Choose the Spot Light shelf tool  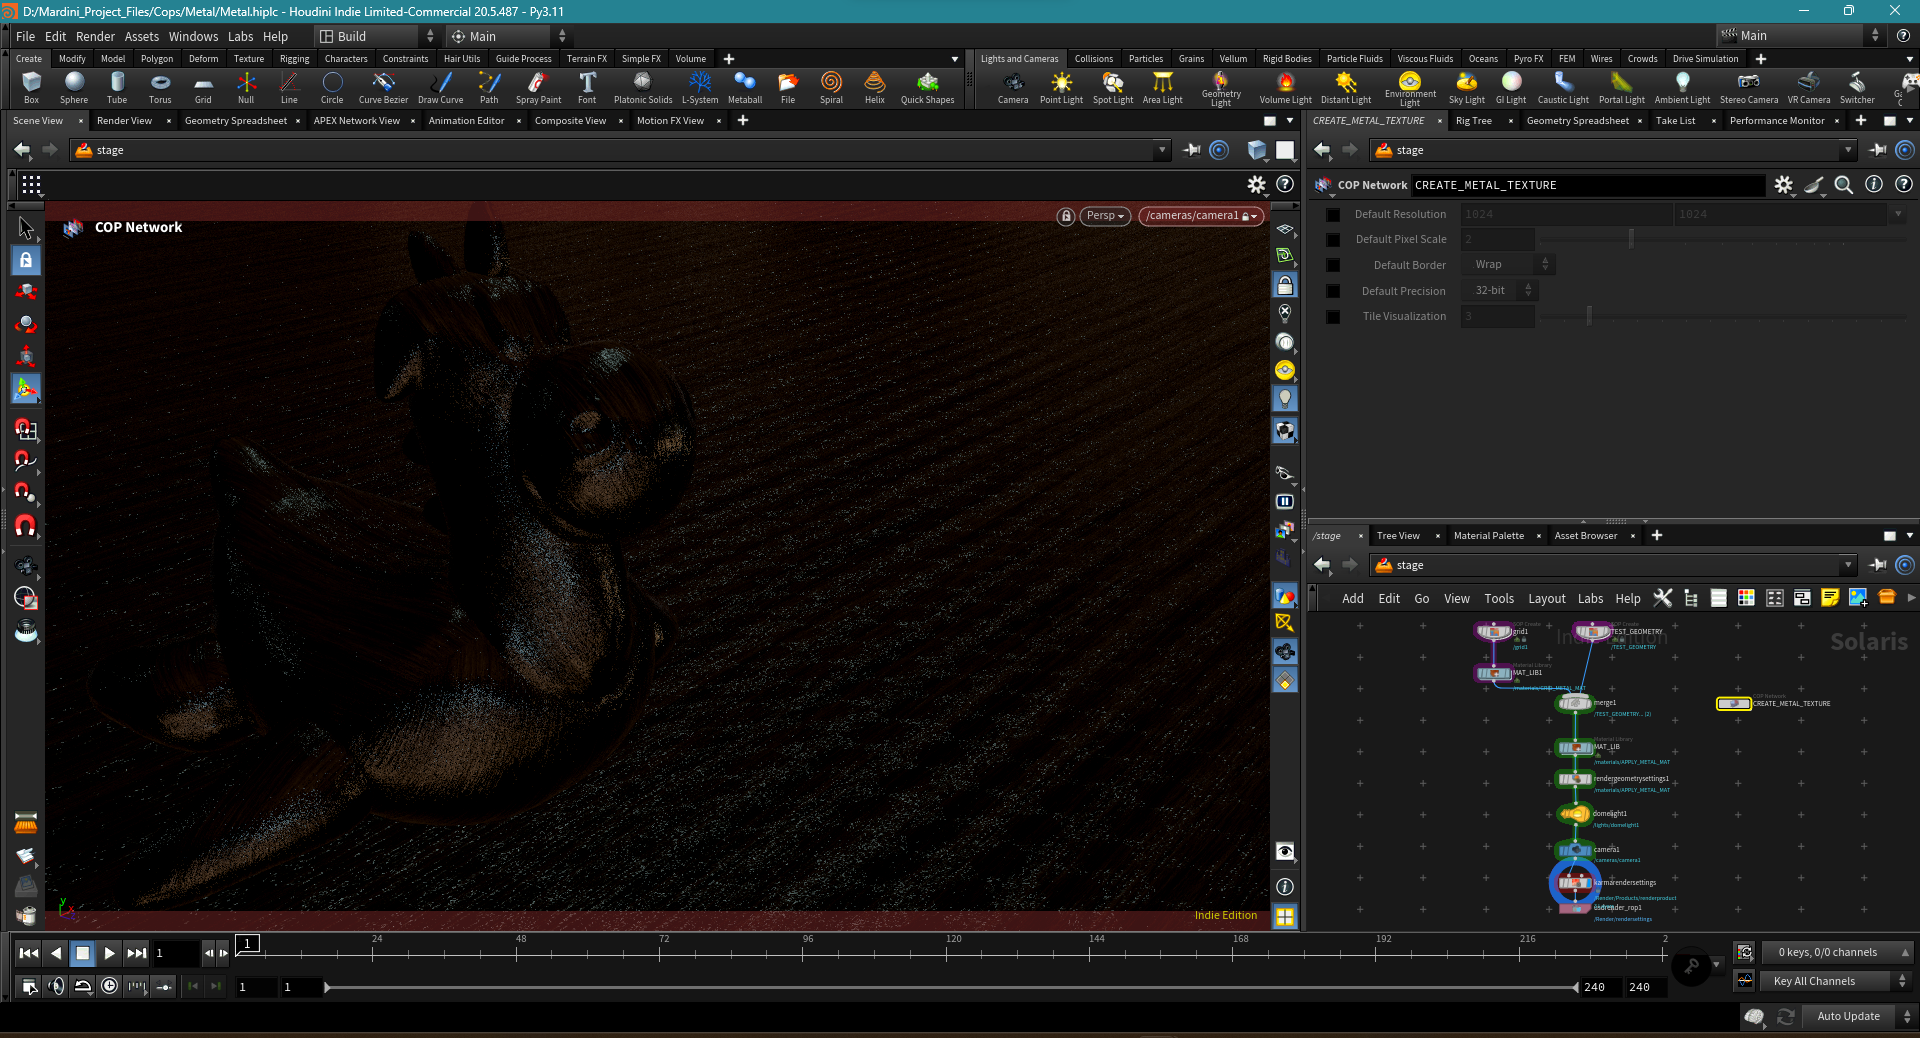(x=1113, y=87)
